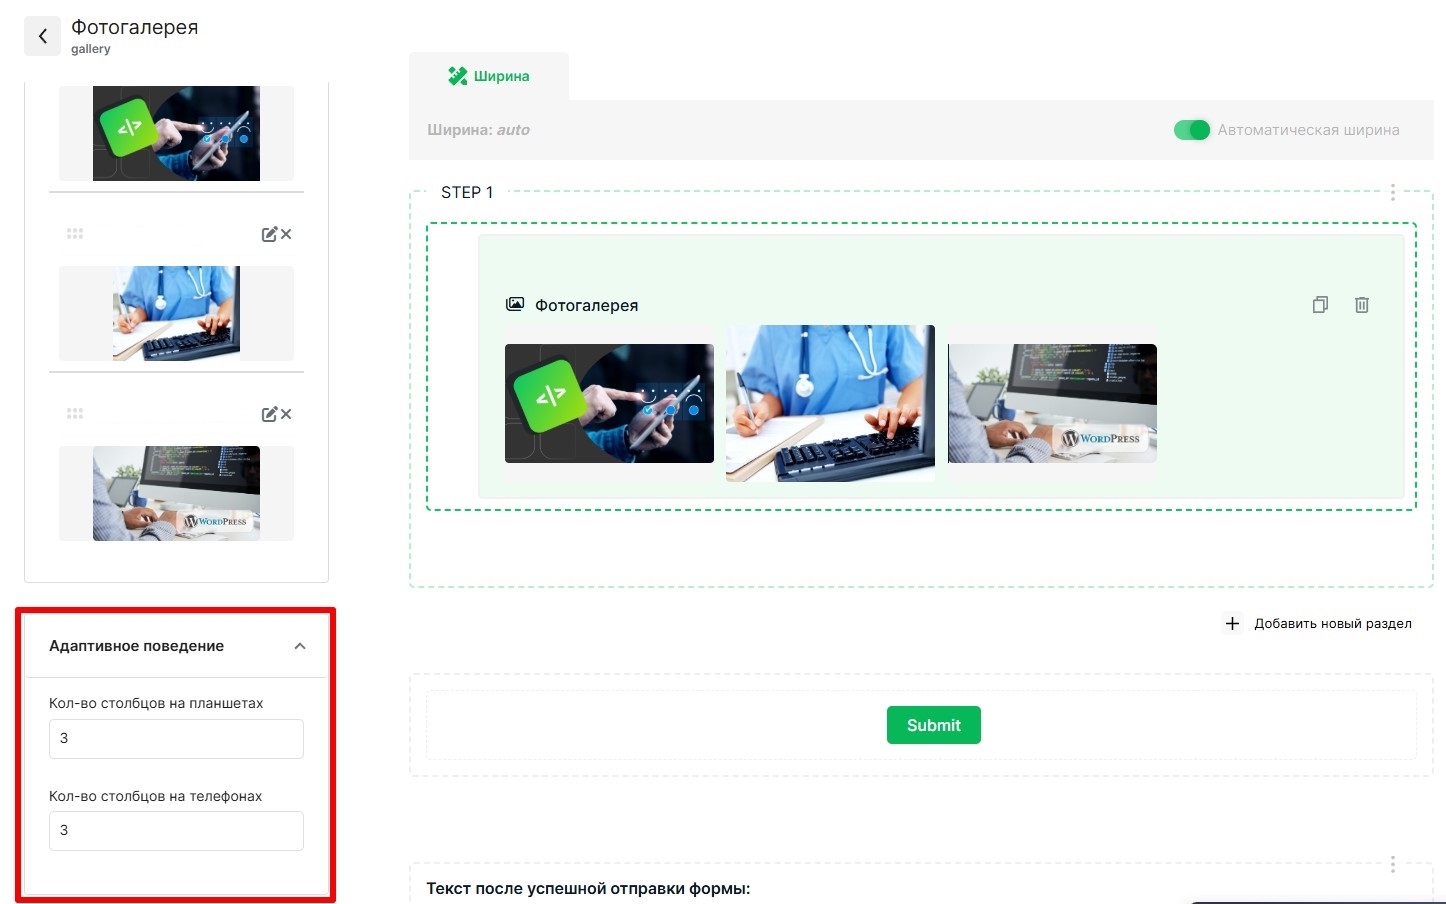Focus the phone columns count field
The height and width of the screenshot is (904, 1446).
176,831
